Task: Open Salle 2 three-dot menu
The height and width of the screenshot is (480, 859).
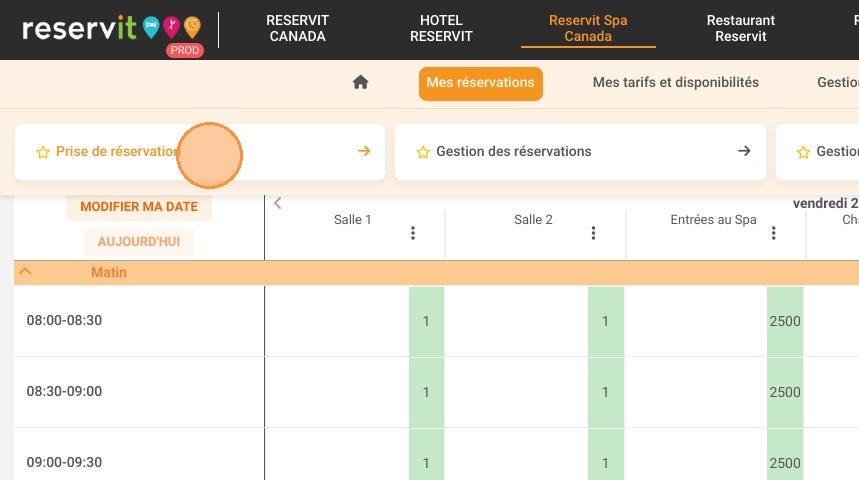Action: tap(593, 233)
